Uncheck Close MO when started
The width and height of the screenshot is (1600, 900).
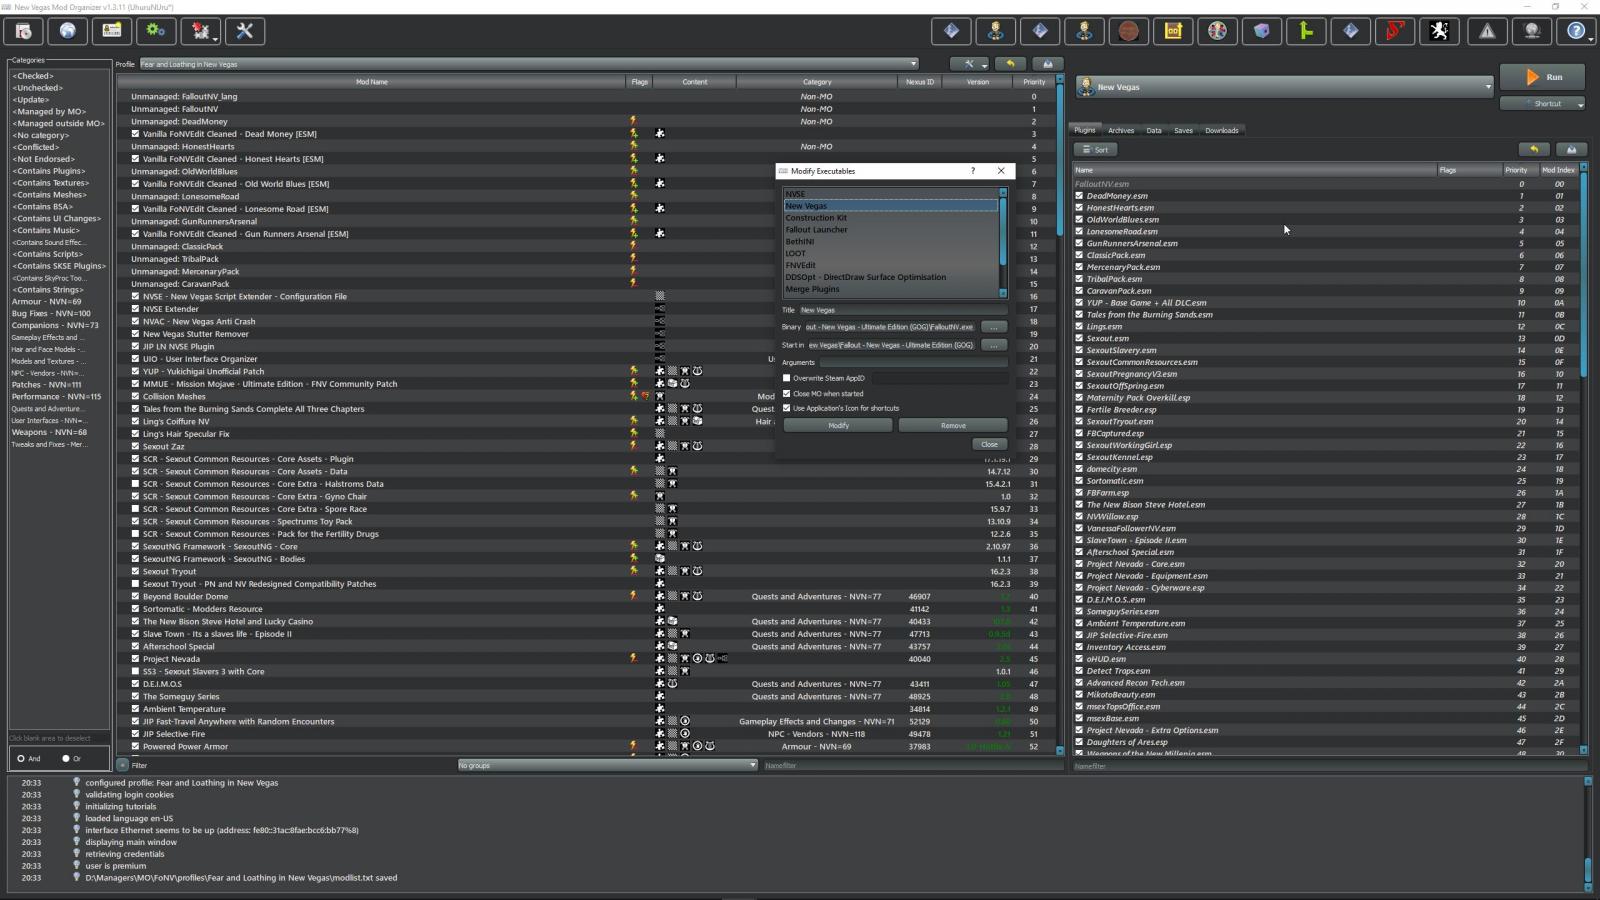787,393
